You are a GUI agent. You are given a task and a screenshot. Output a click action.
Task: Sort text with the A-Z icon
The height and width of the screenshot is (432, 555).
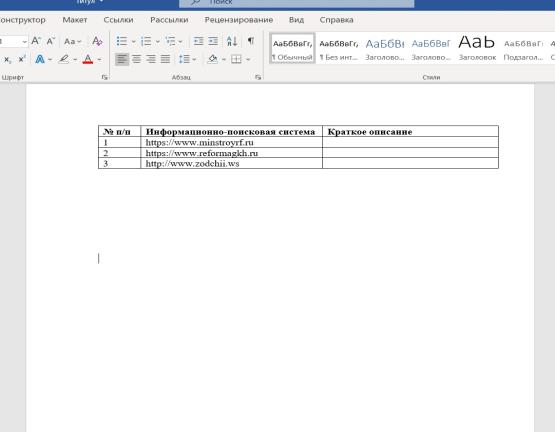click(232, 41)
